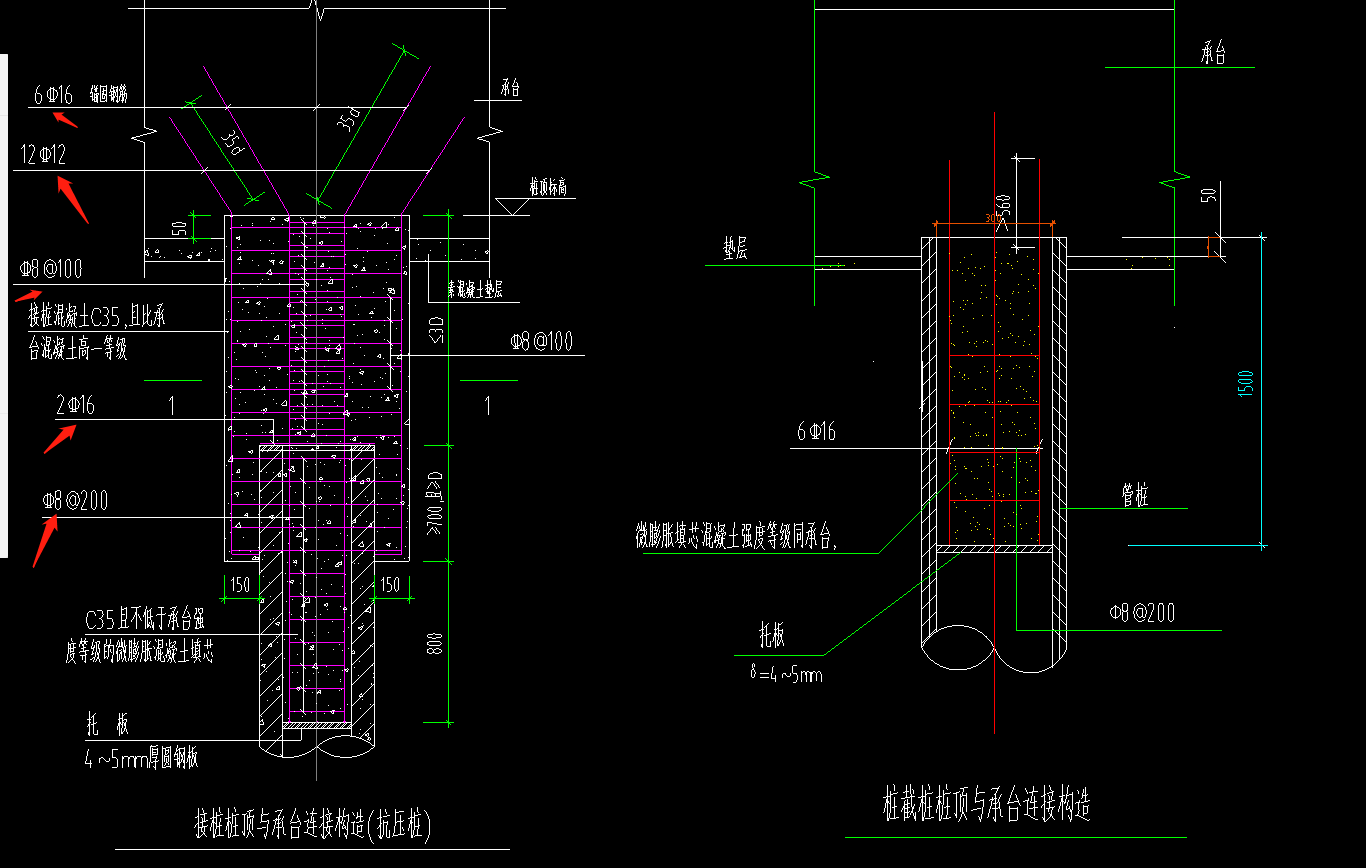Select the '4~5mm厚圆钢板' annotation

coord(141,758)
